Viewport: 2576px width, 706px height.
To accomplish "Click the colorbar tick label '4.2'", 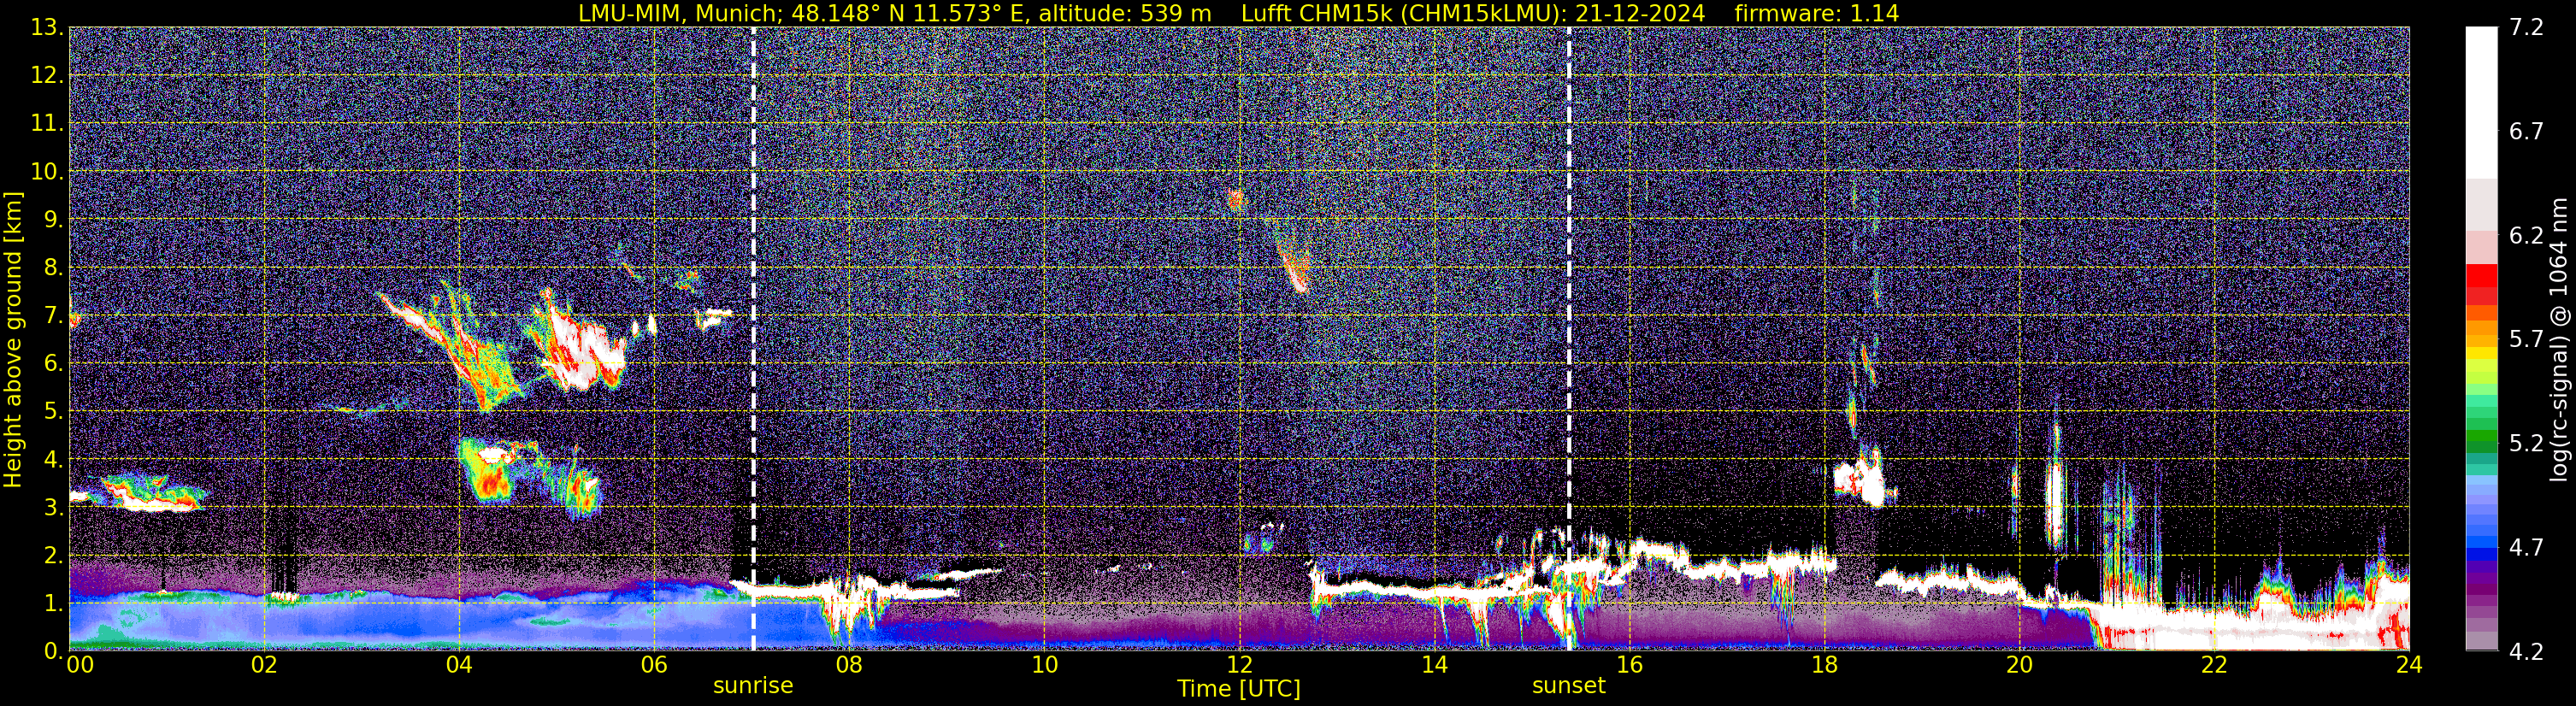I will coord(2526,651).
